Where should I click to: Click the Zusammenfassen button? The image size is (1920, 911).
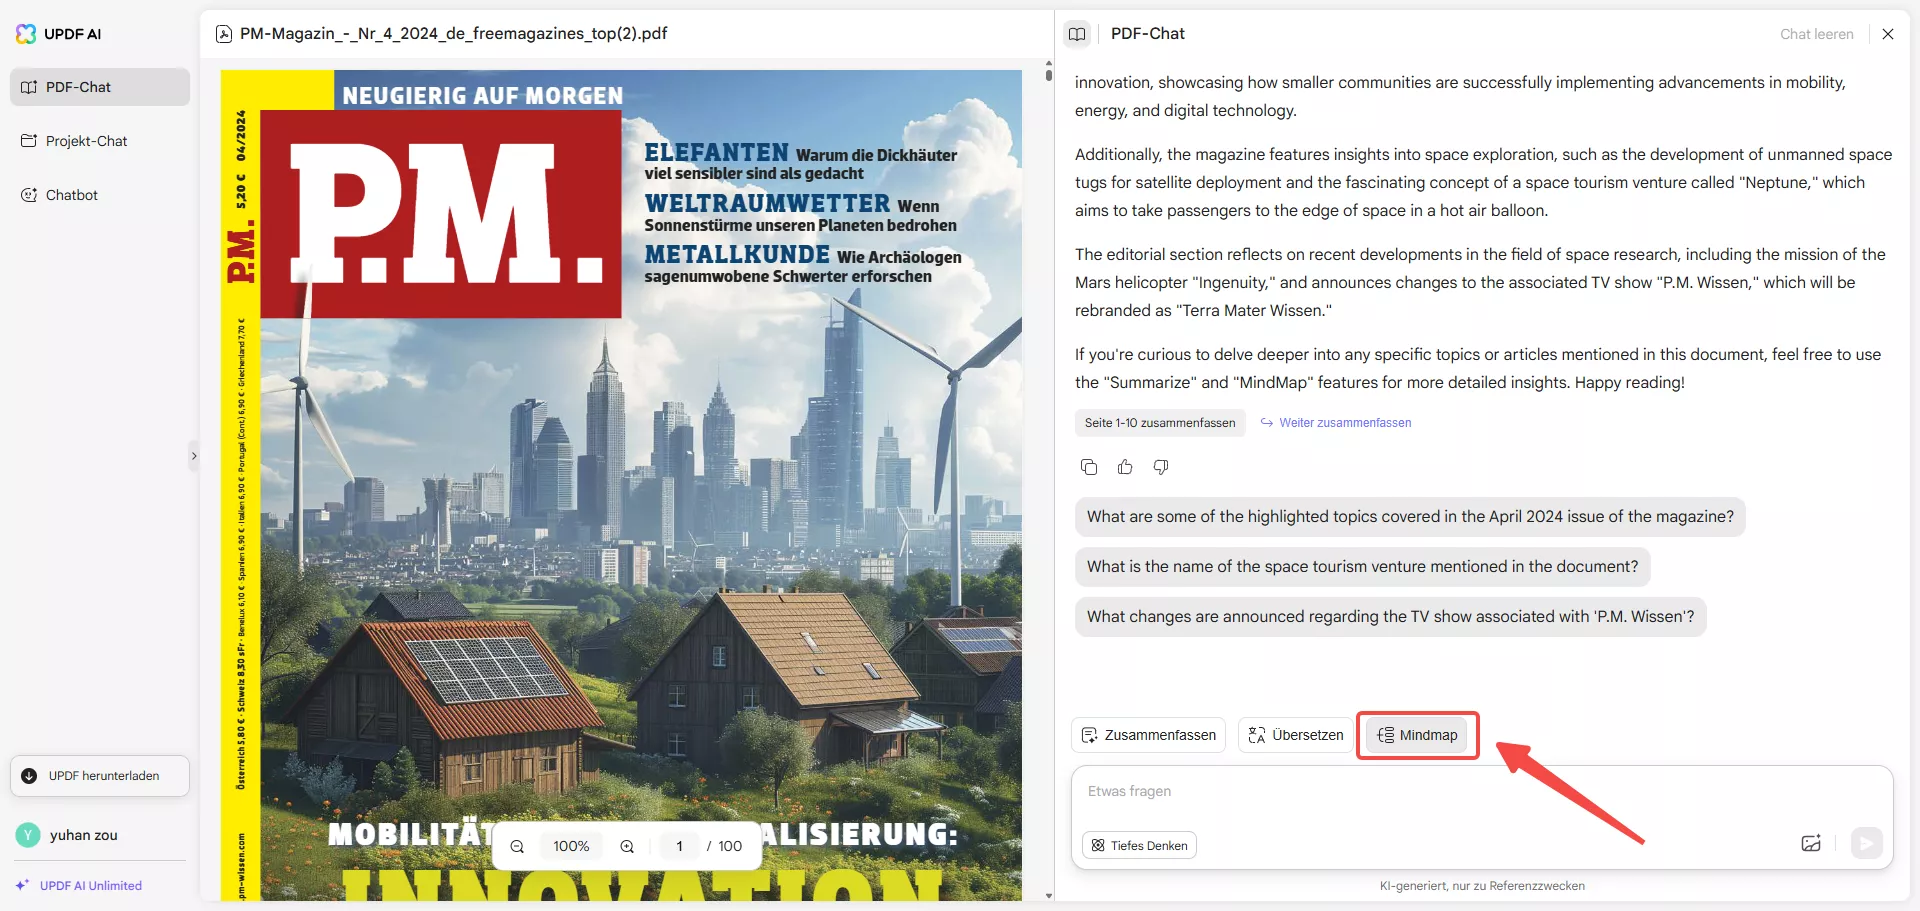pyautogui.click(x=1148, y=735)
